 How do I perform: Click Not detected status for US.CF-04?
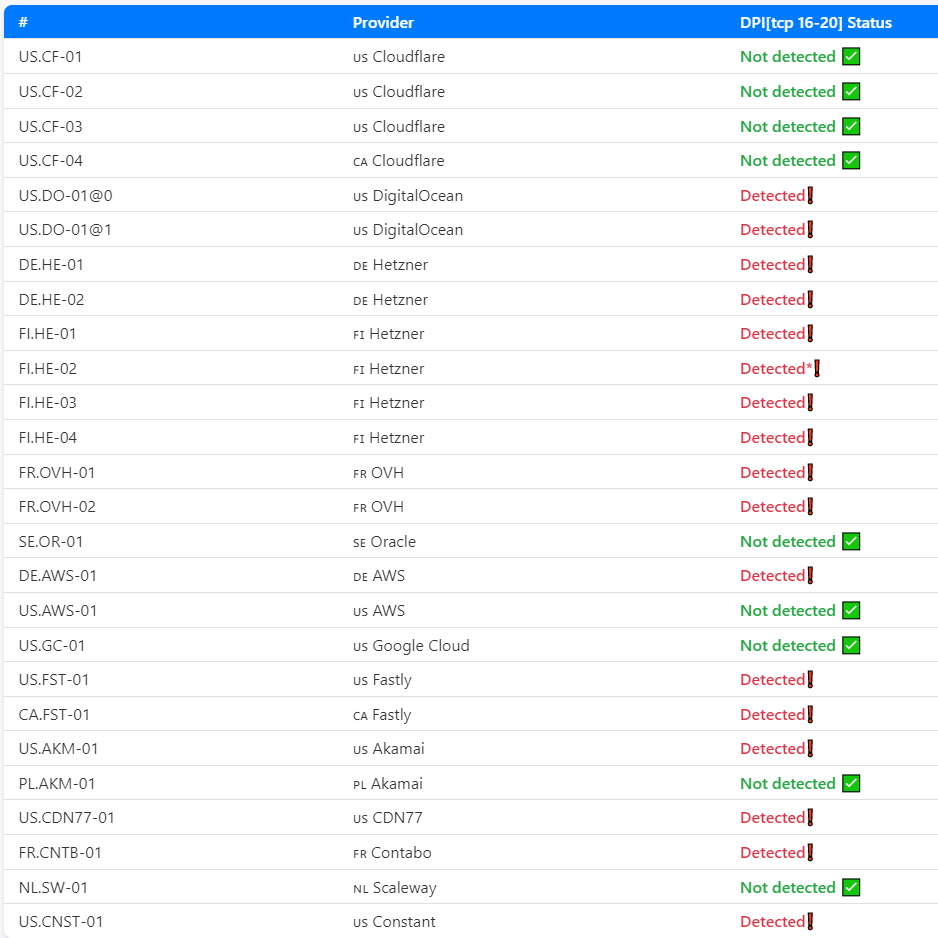click(787, 161)
